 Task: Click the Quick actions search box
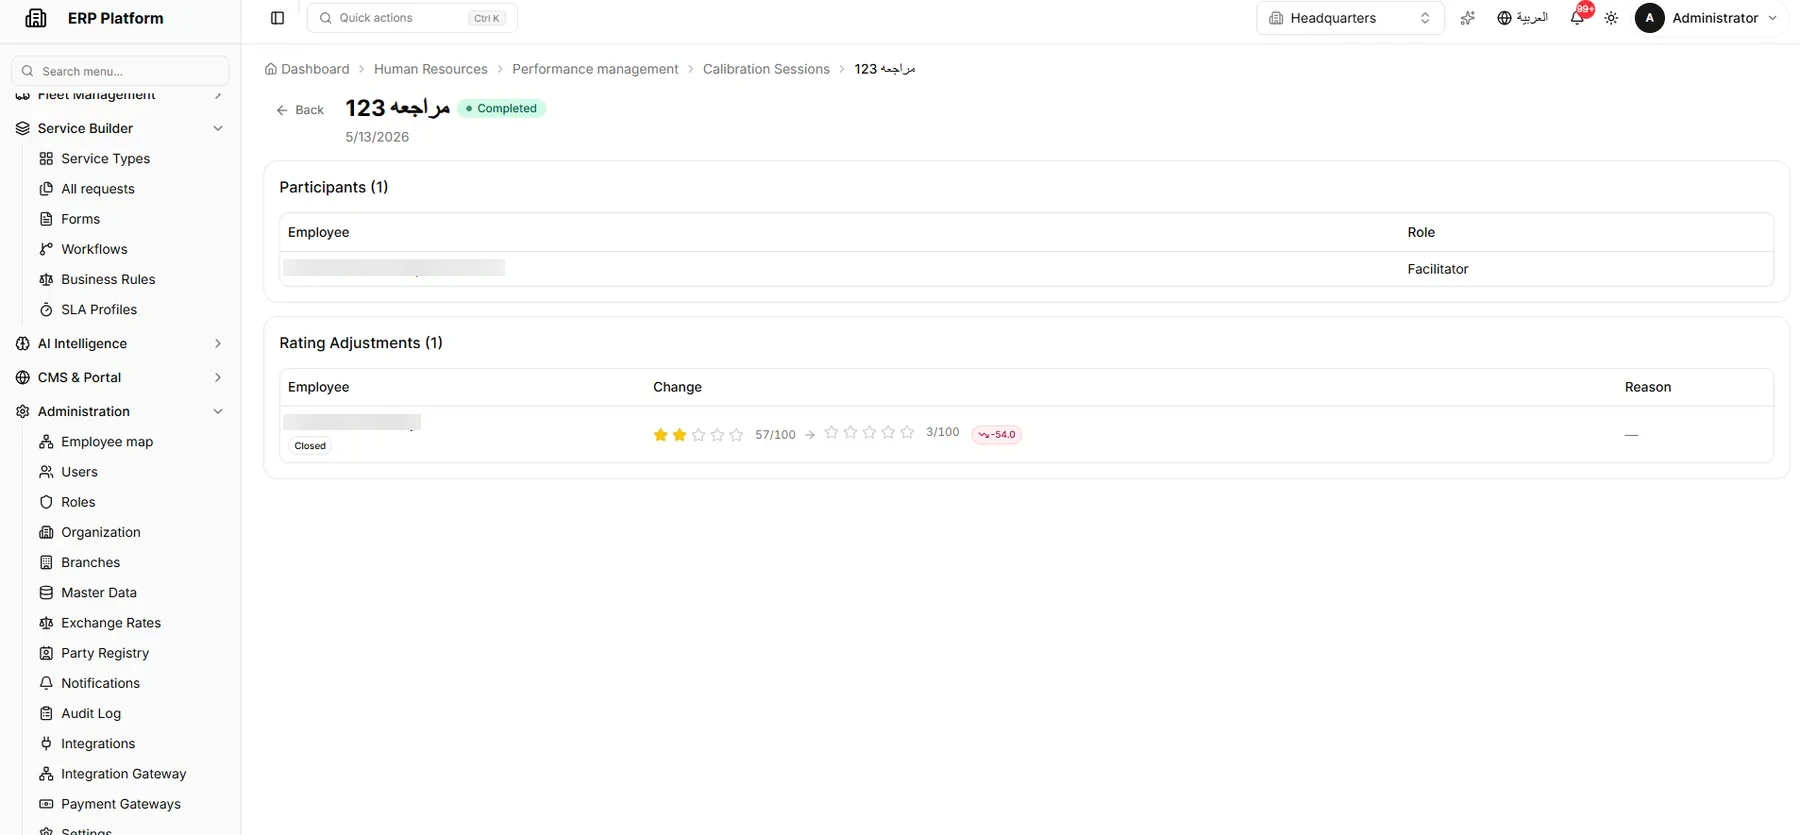(x=412, y=18)
